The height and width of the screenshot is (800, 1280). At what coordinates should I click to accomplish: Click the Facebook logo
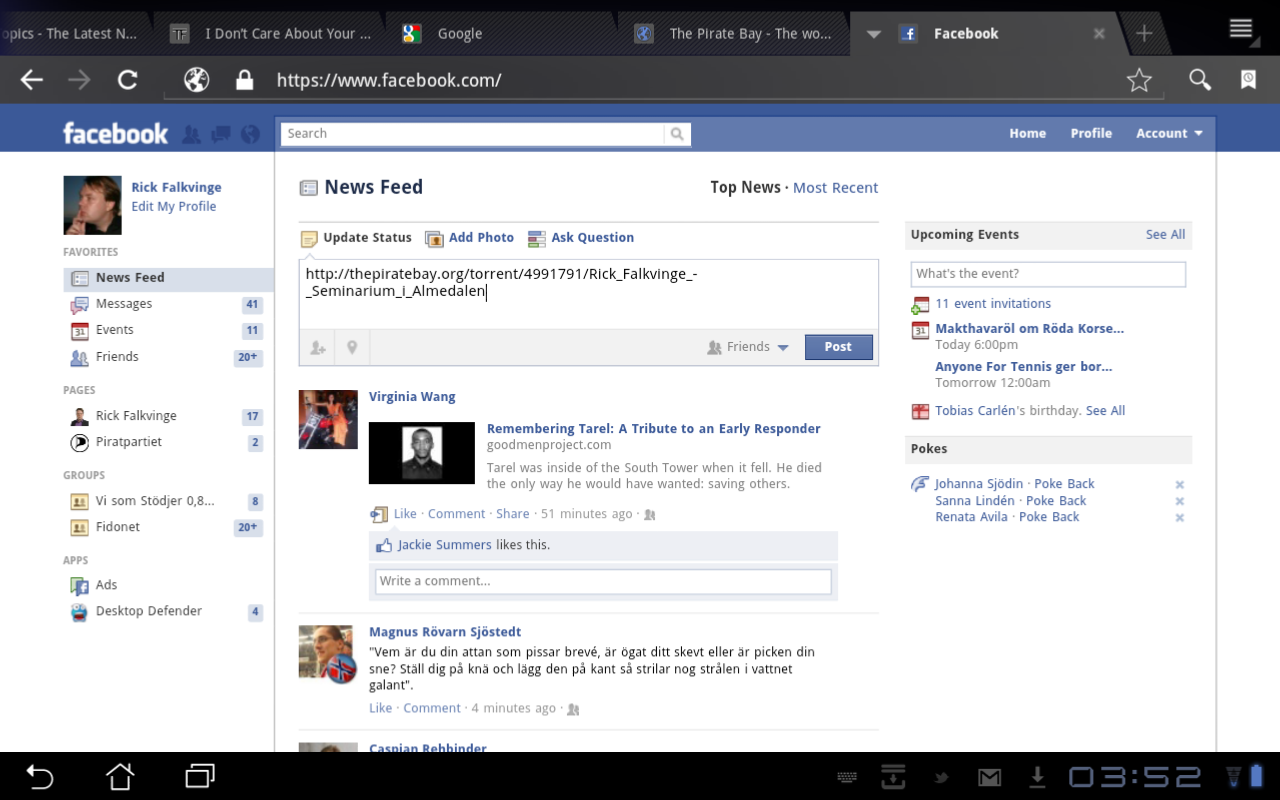116,133
